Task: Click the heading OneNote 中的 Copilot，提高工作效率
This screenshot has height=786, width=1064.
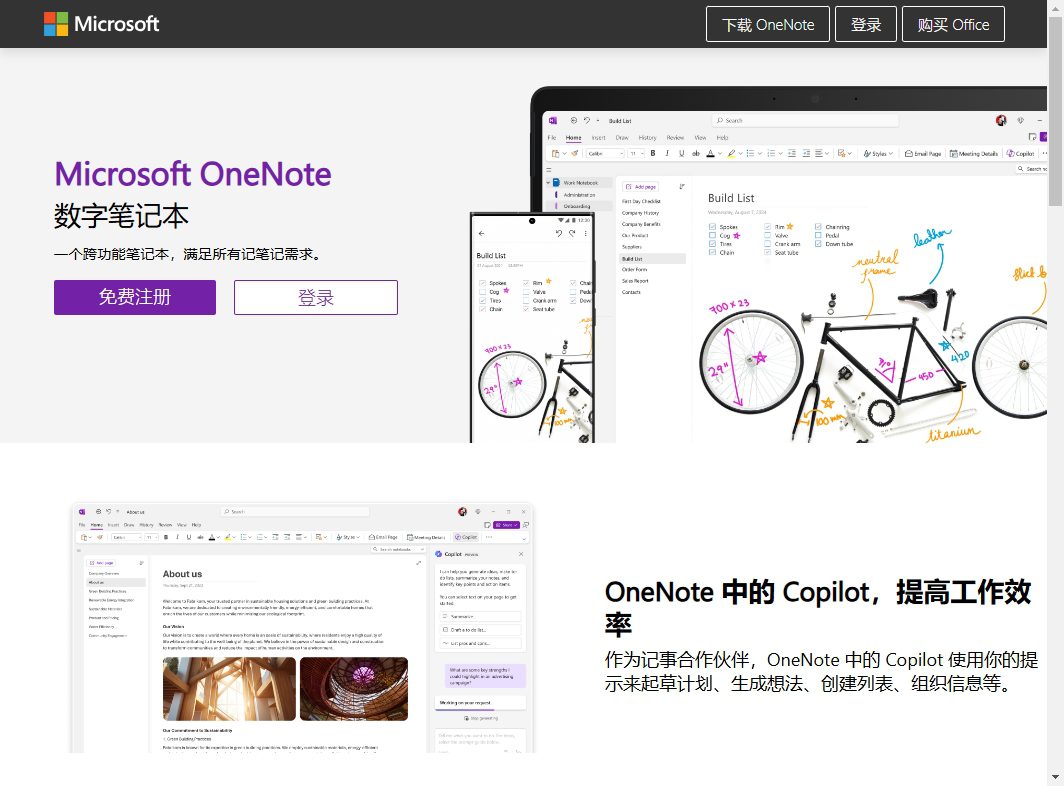Action: click(818, 607)
